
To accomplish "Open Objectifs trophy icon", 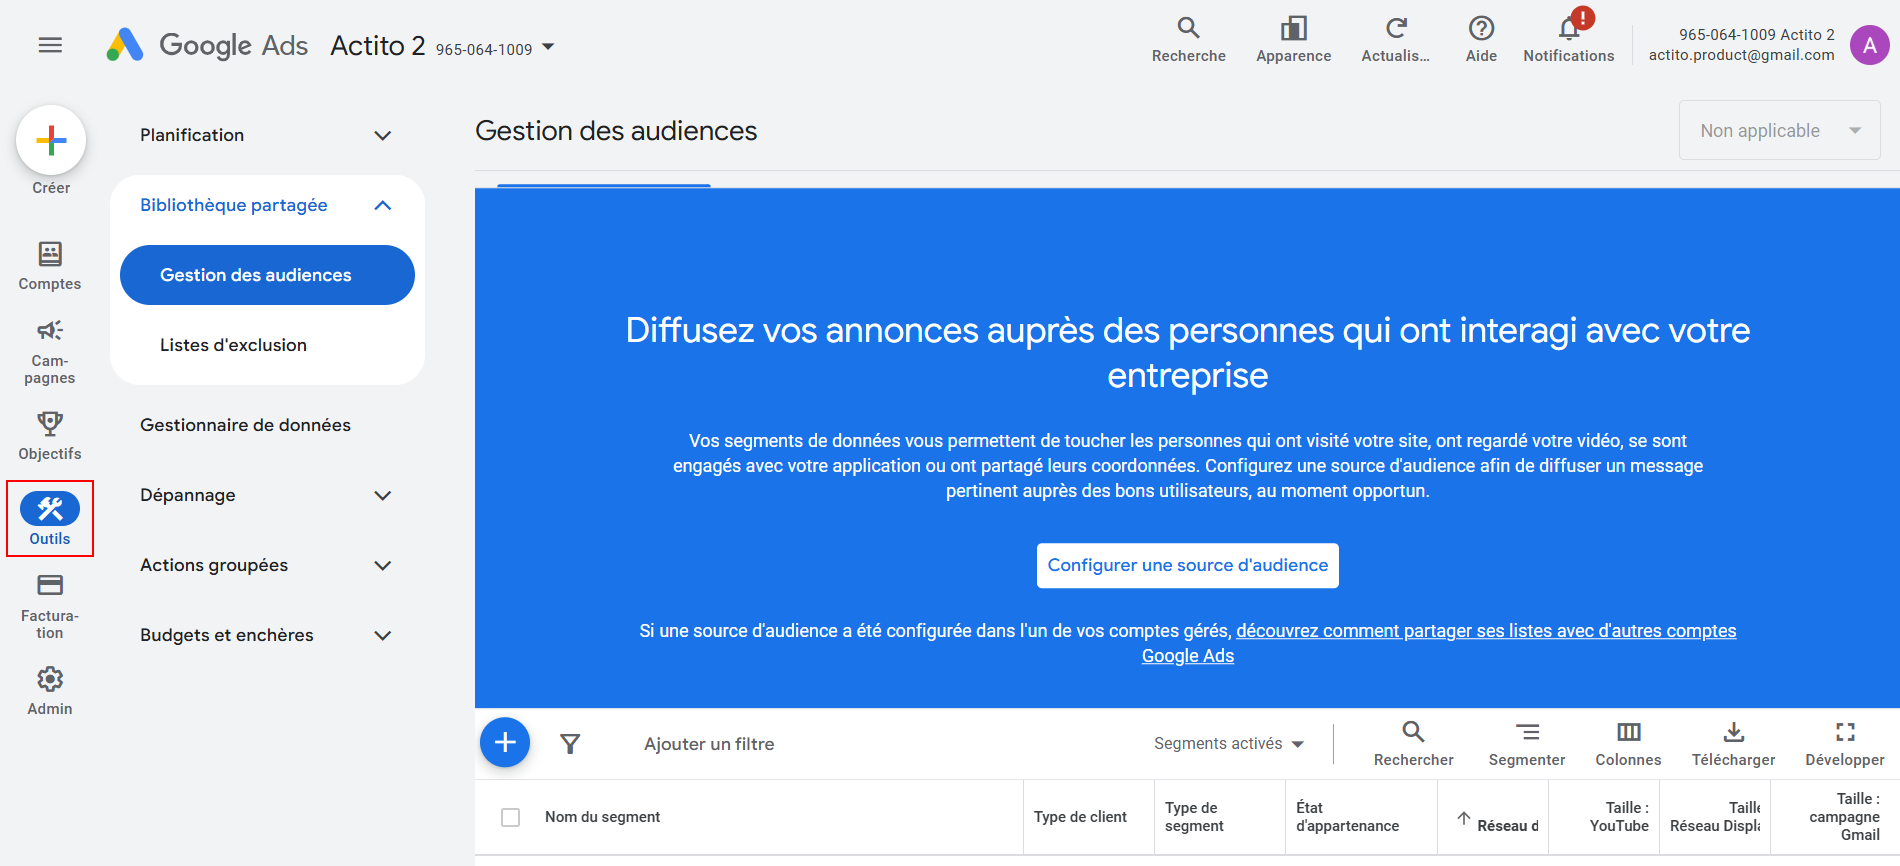I will 50,424.
